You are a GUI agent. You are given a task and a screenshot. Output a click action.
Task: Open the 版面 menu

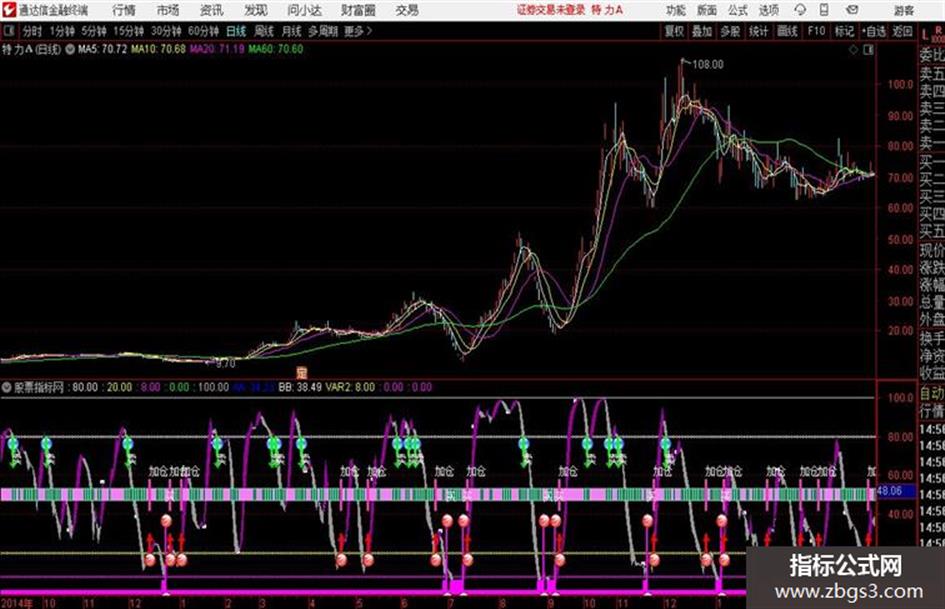click(x=706, y=10)
